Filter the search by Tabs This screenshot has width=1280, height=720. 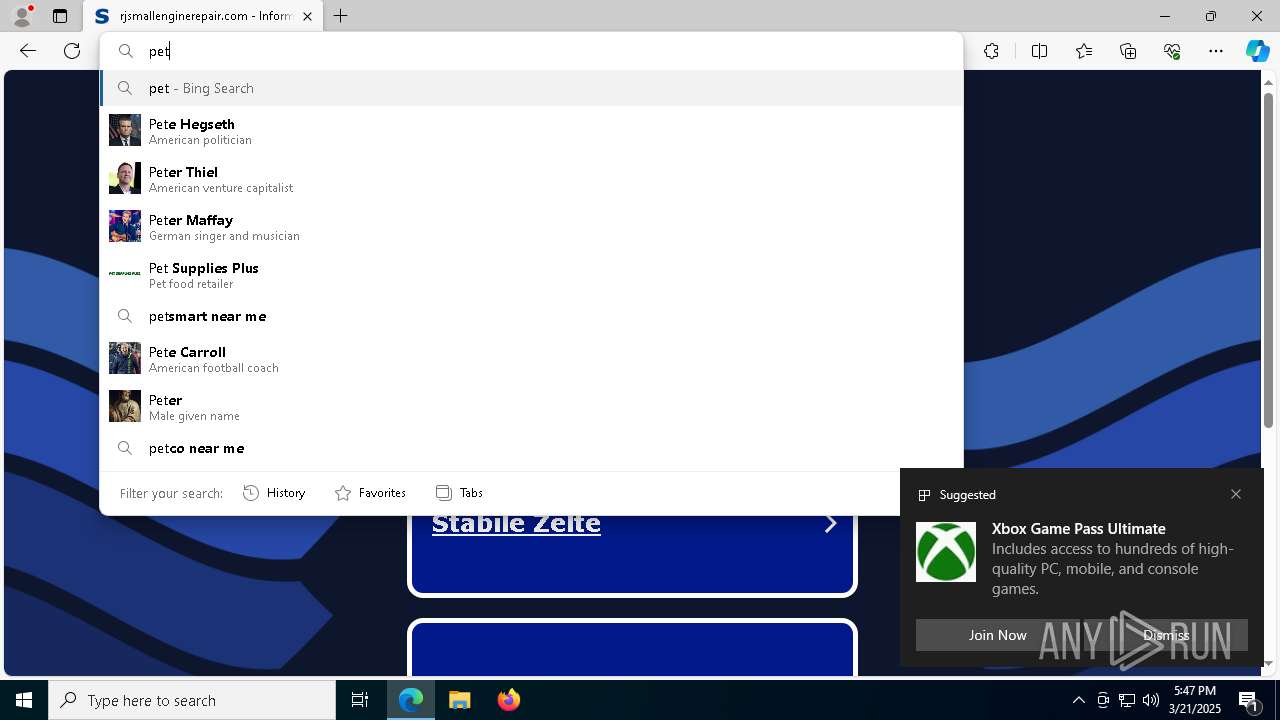tap(459, 493)
